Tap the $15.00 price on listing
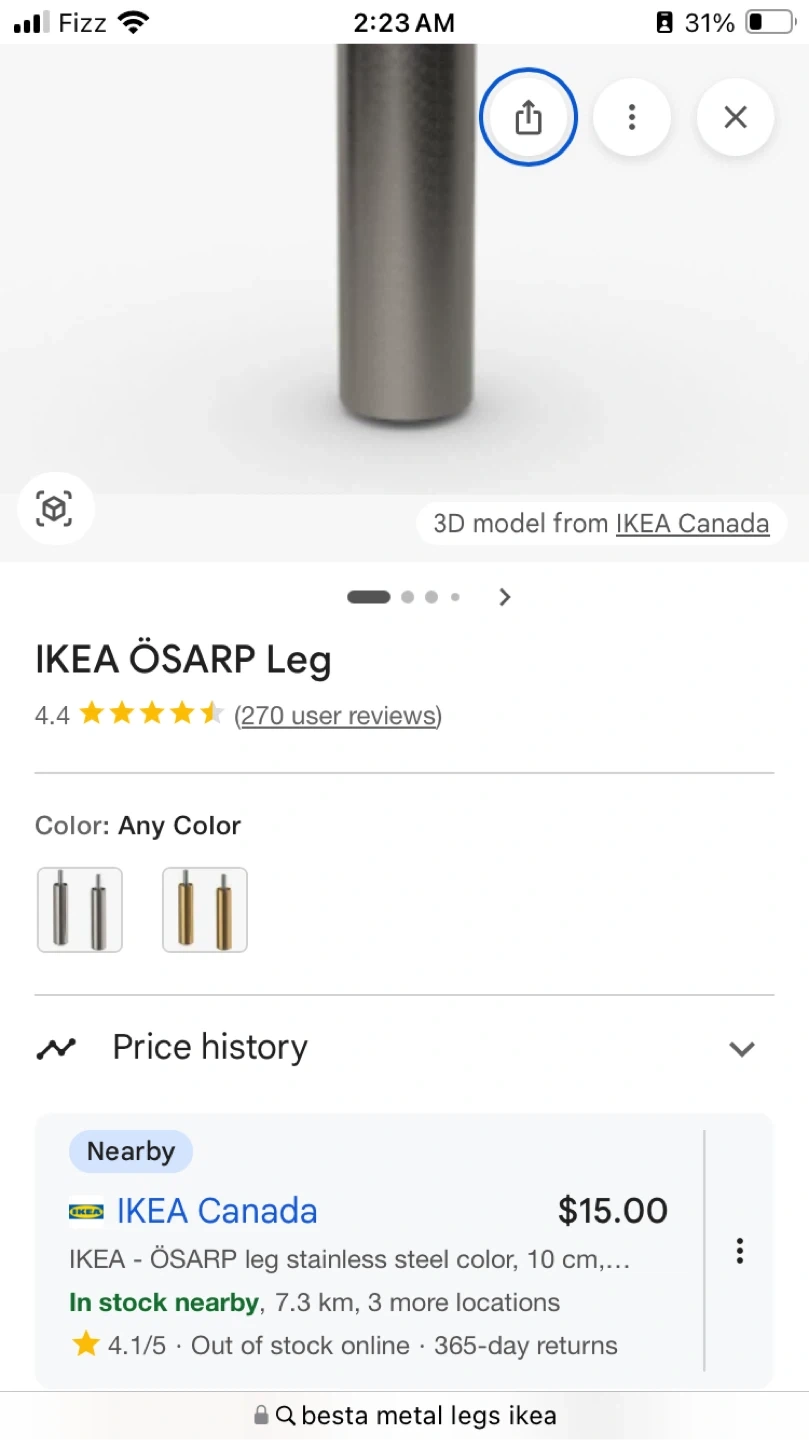 point(612,1211)
